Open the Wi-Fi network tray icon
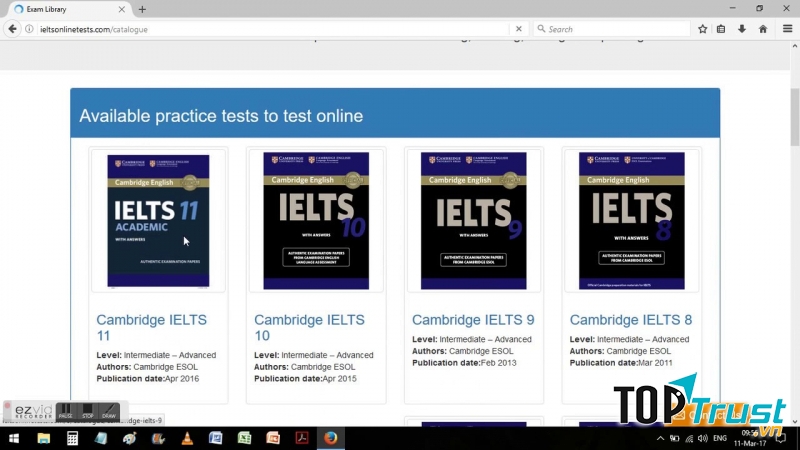 pos(689,438)
